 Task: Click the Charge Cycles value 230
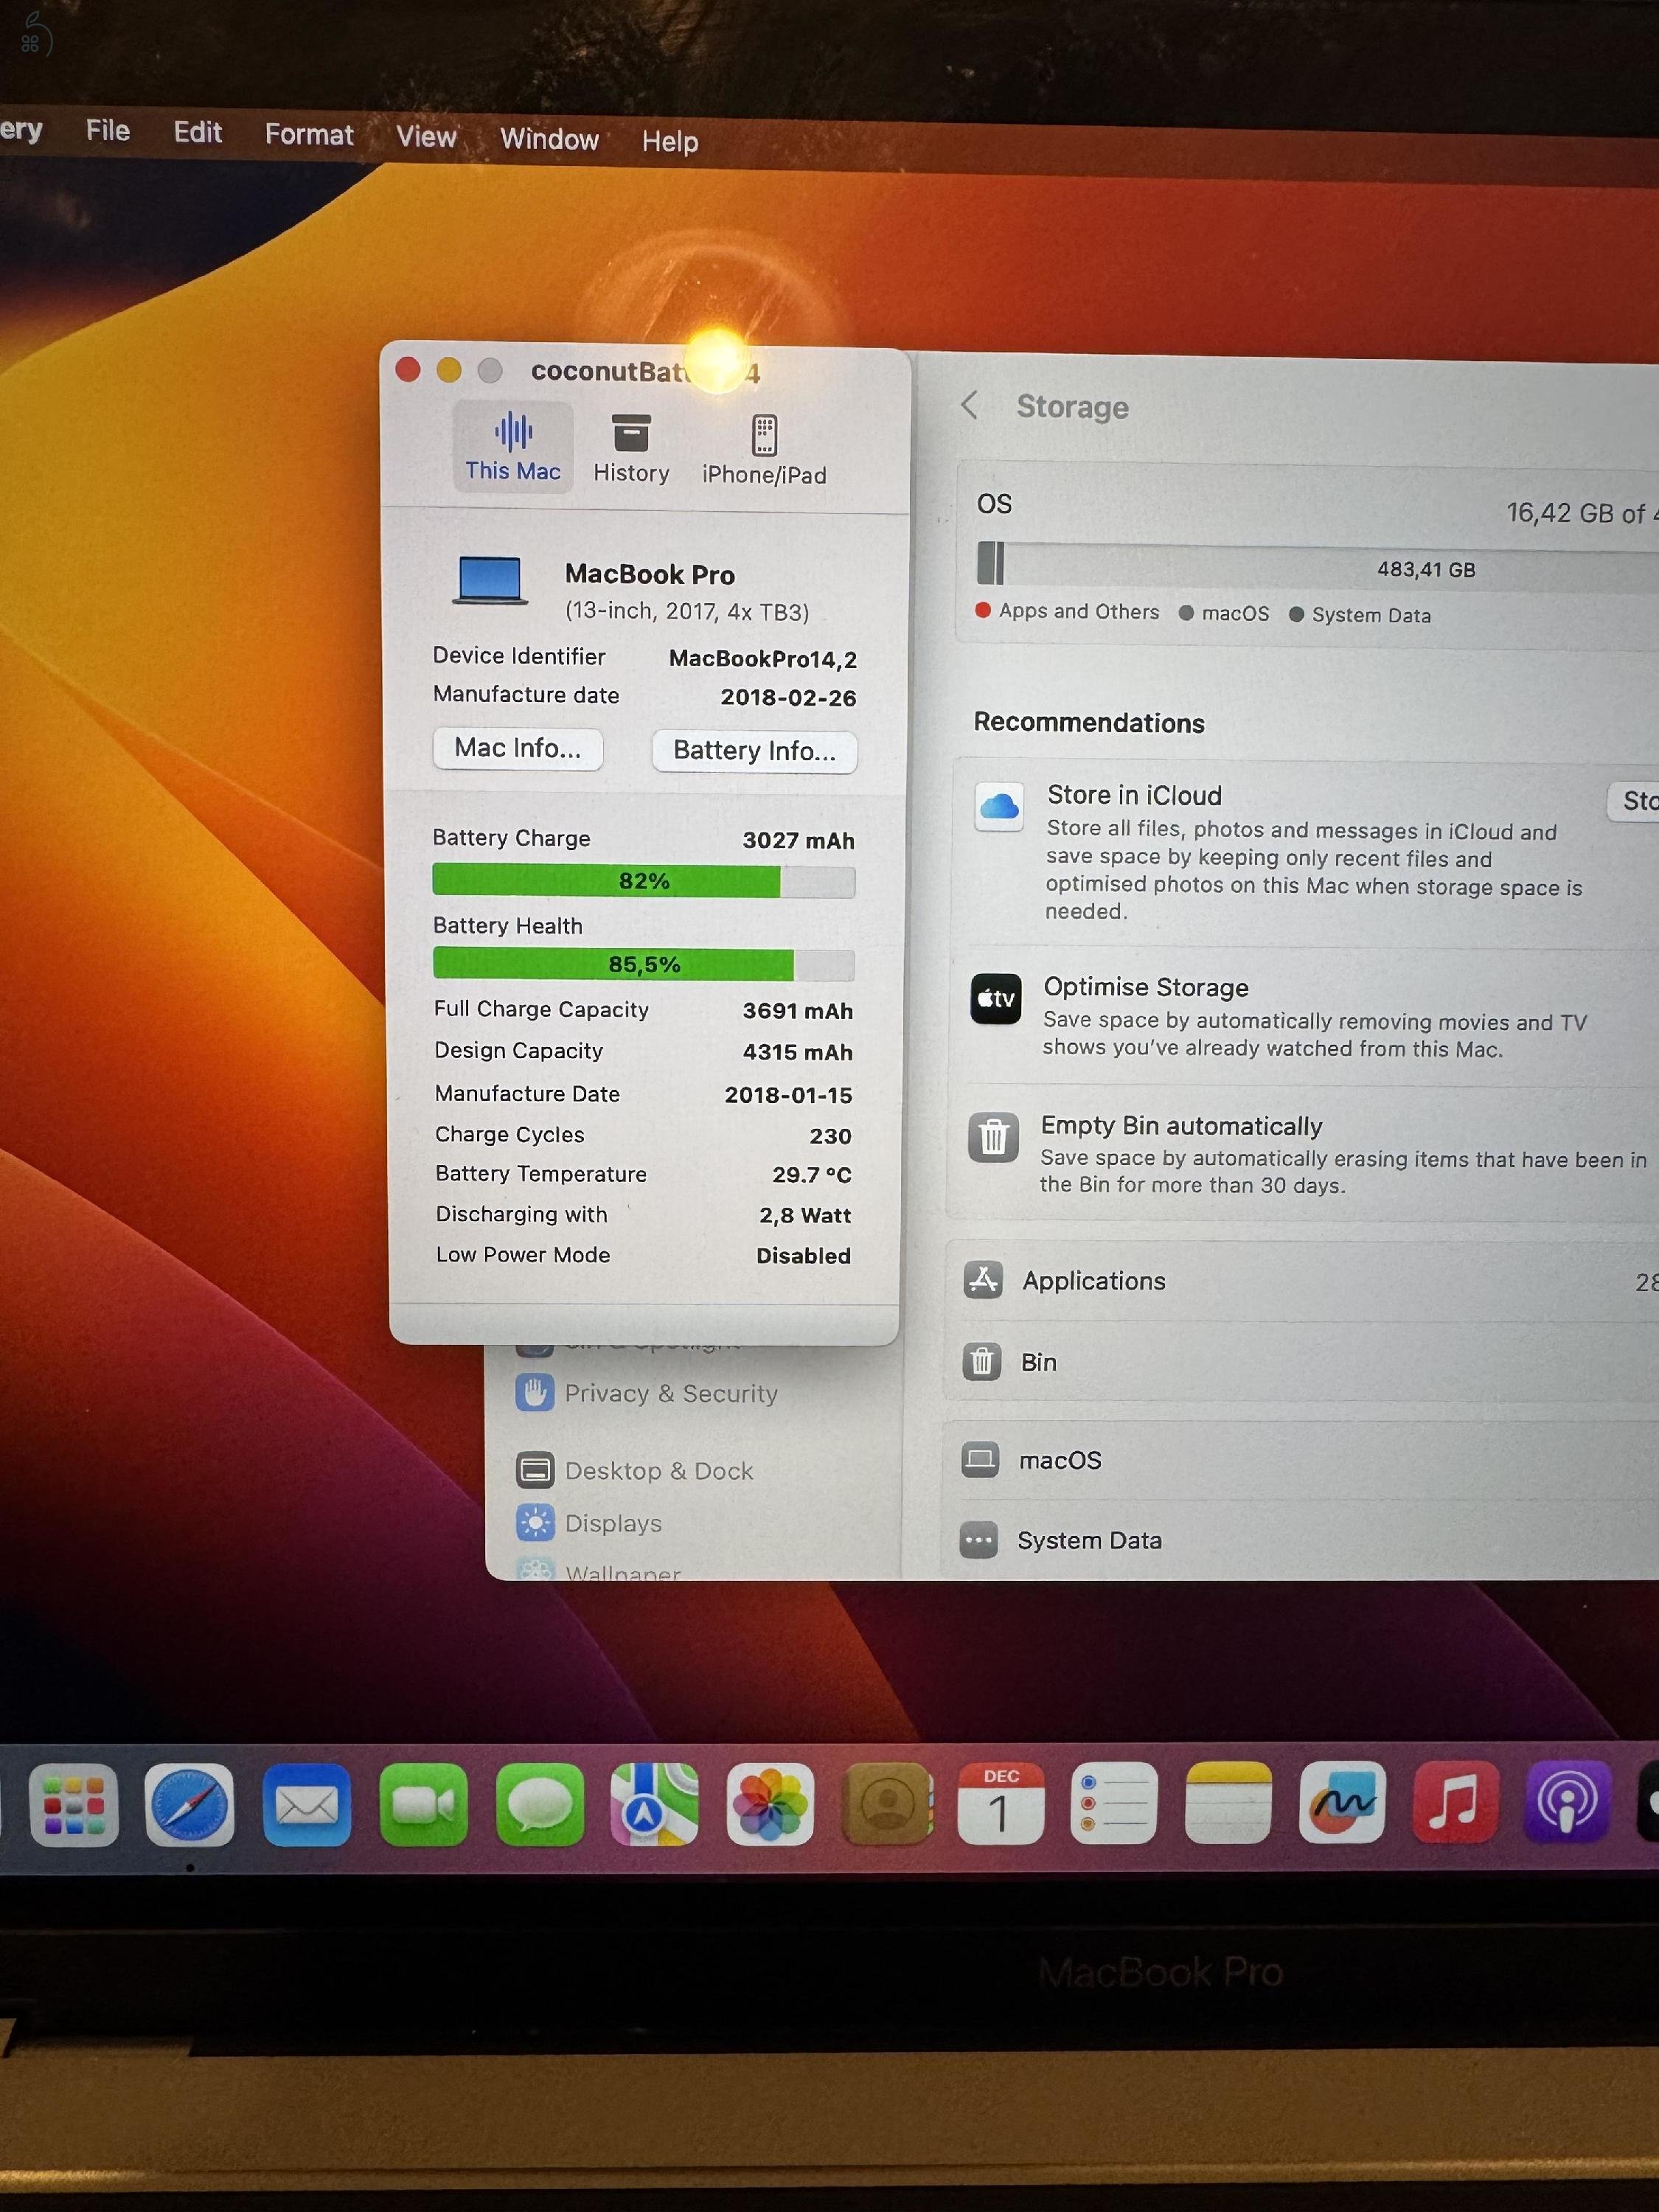click(x=830, y=1136)
